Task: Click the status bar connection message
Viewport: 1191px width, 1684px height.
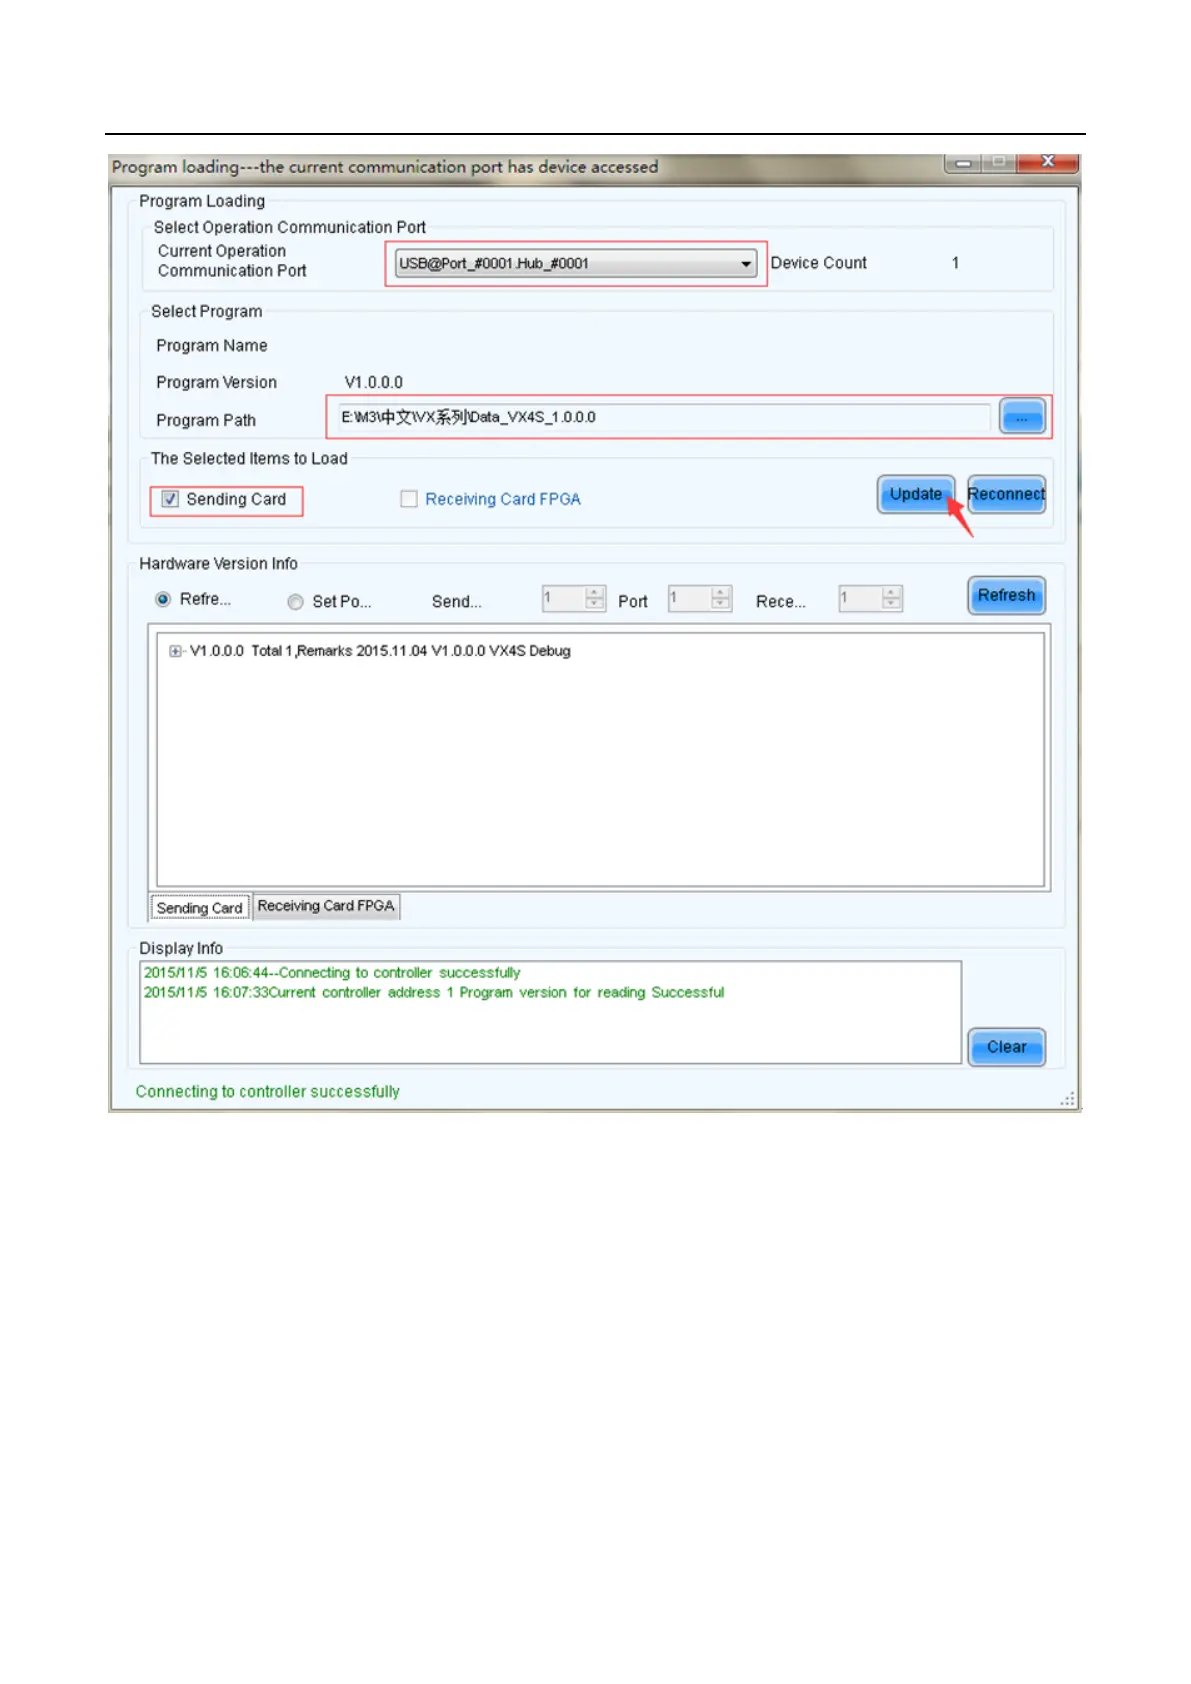Action: (x=268, y=1092)
